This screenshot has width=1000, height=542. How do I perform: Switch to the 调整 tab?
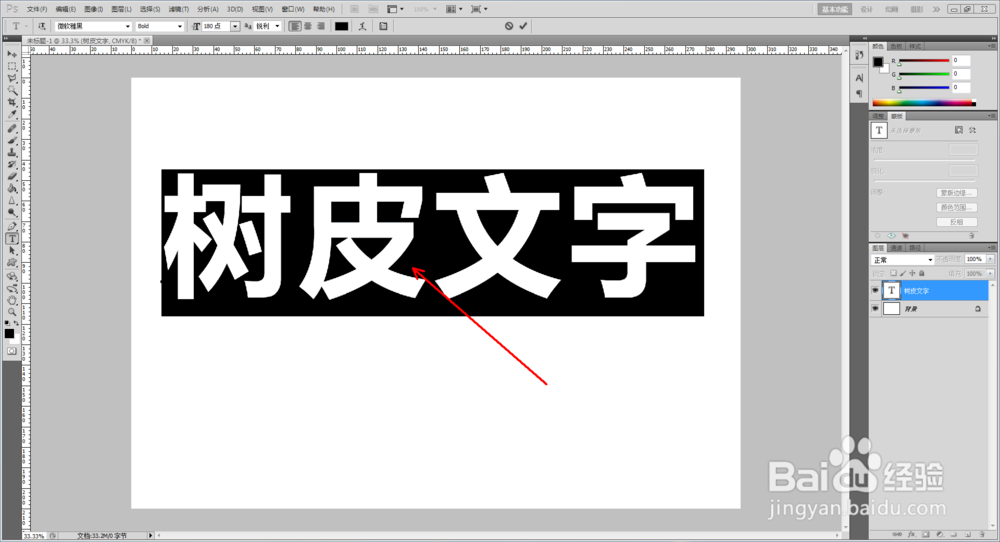878,117
